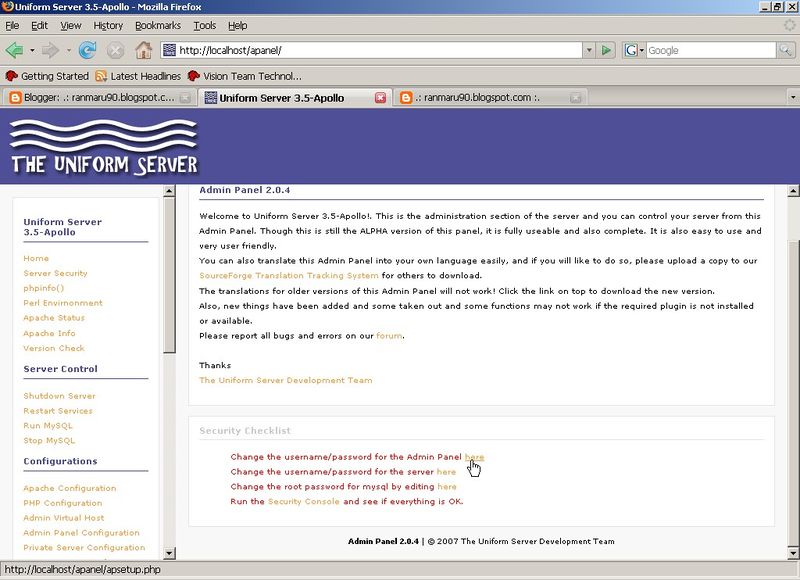Image resolution: width=800 pixels, height=580 pixels.
Task: Click 'here' for server username/password
Action: click(446, 471)
